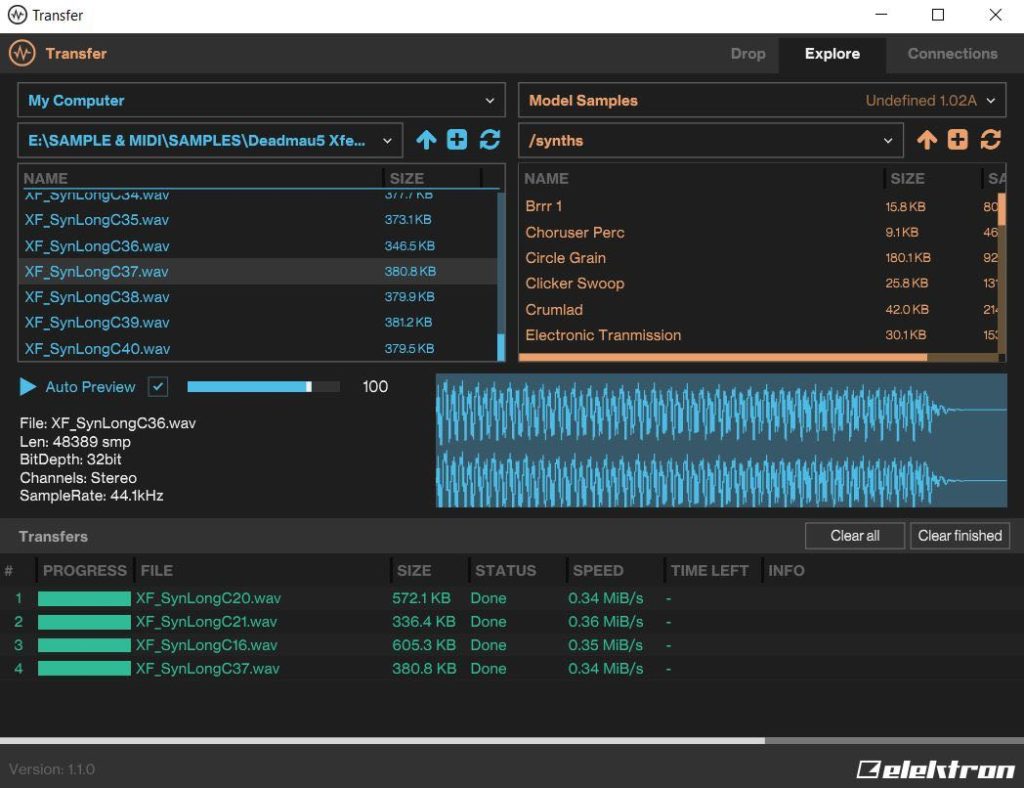Go up one folder on Model Samples side
Screen dimensions: 1024x788
(x=926, y=140)
